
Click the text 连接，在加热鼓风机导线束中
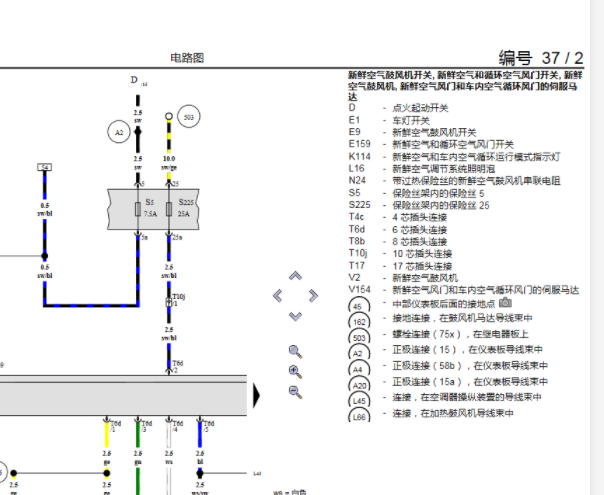point(453,413)
